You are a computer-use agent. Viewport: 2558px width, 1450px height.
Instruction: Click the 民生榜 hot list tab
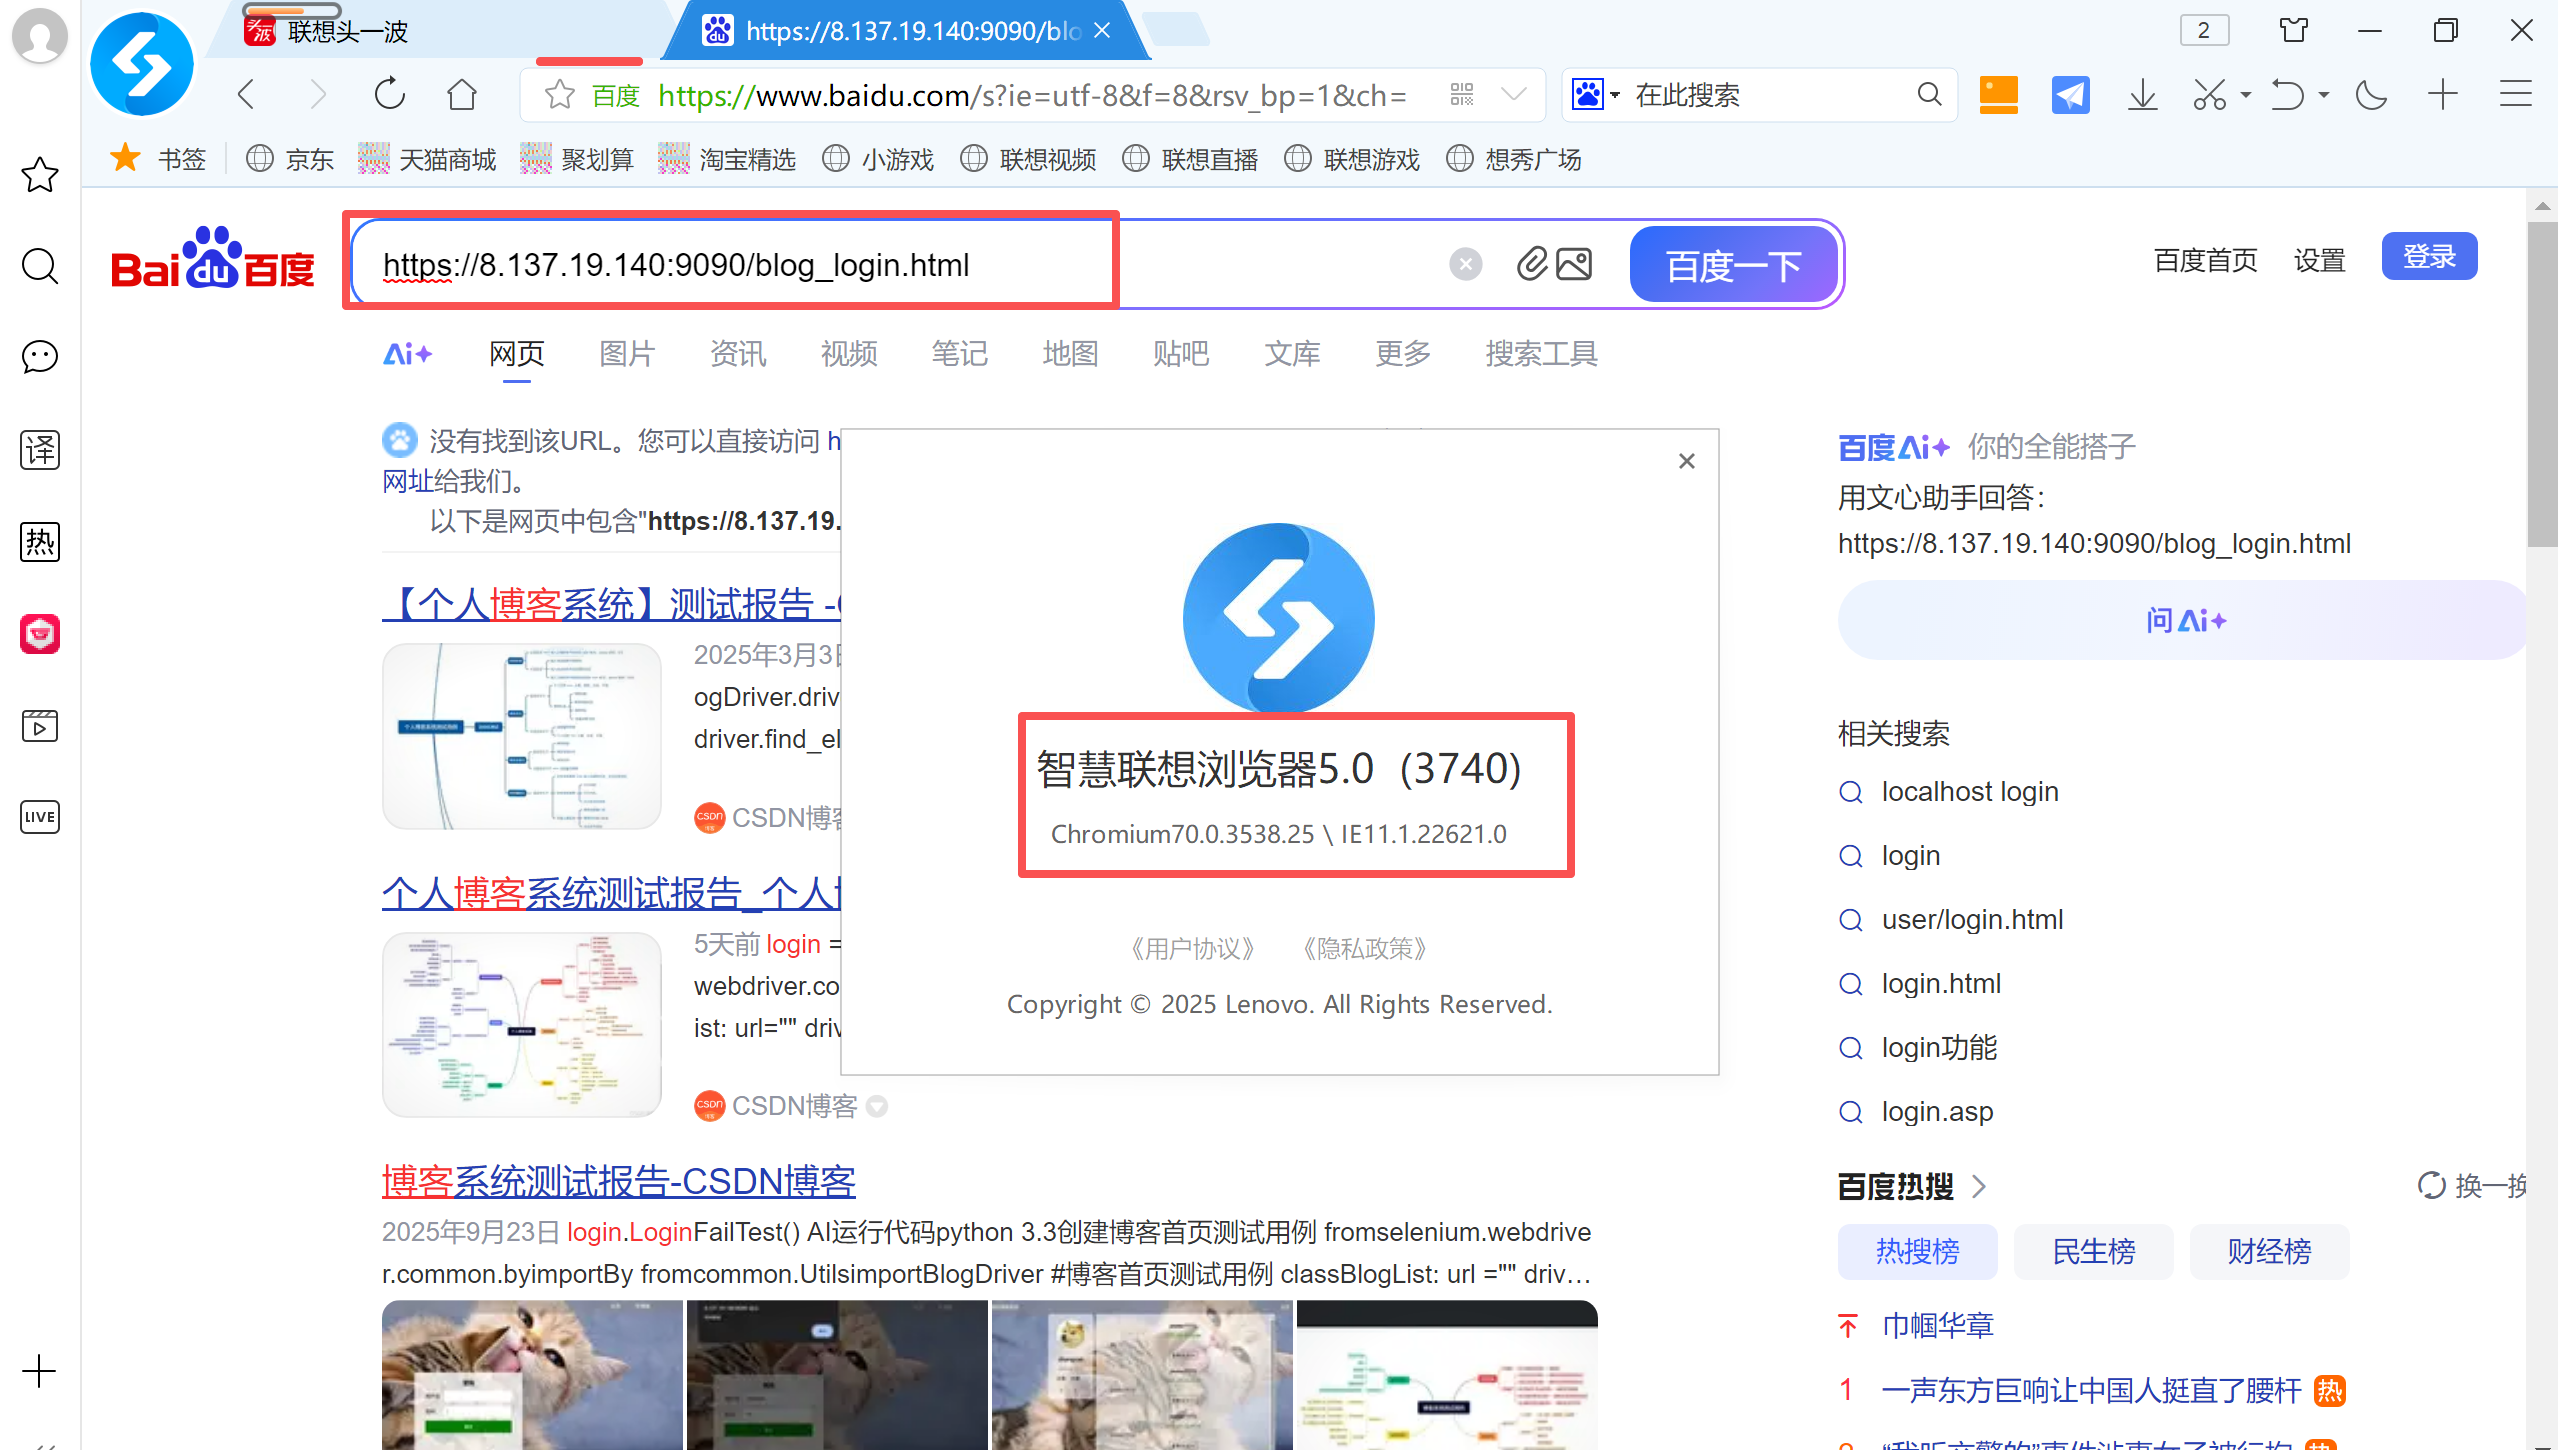(x=2093, y=1251)
